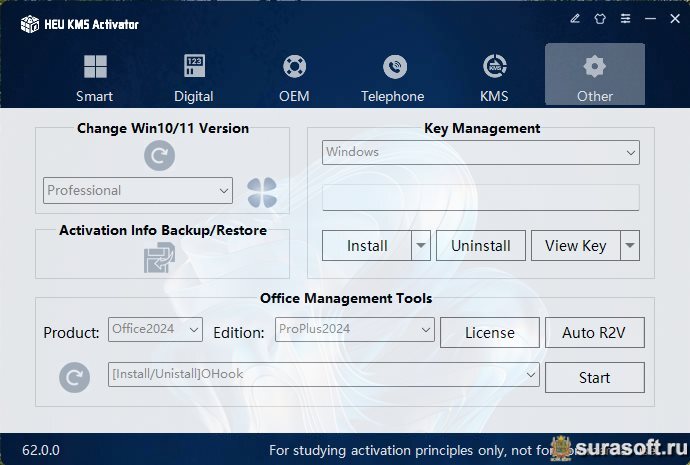Click the four-leaf clover icon
This screenshot has width=690, height=465.
[262, 192]
